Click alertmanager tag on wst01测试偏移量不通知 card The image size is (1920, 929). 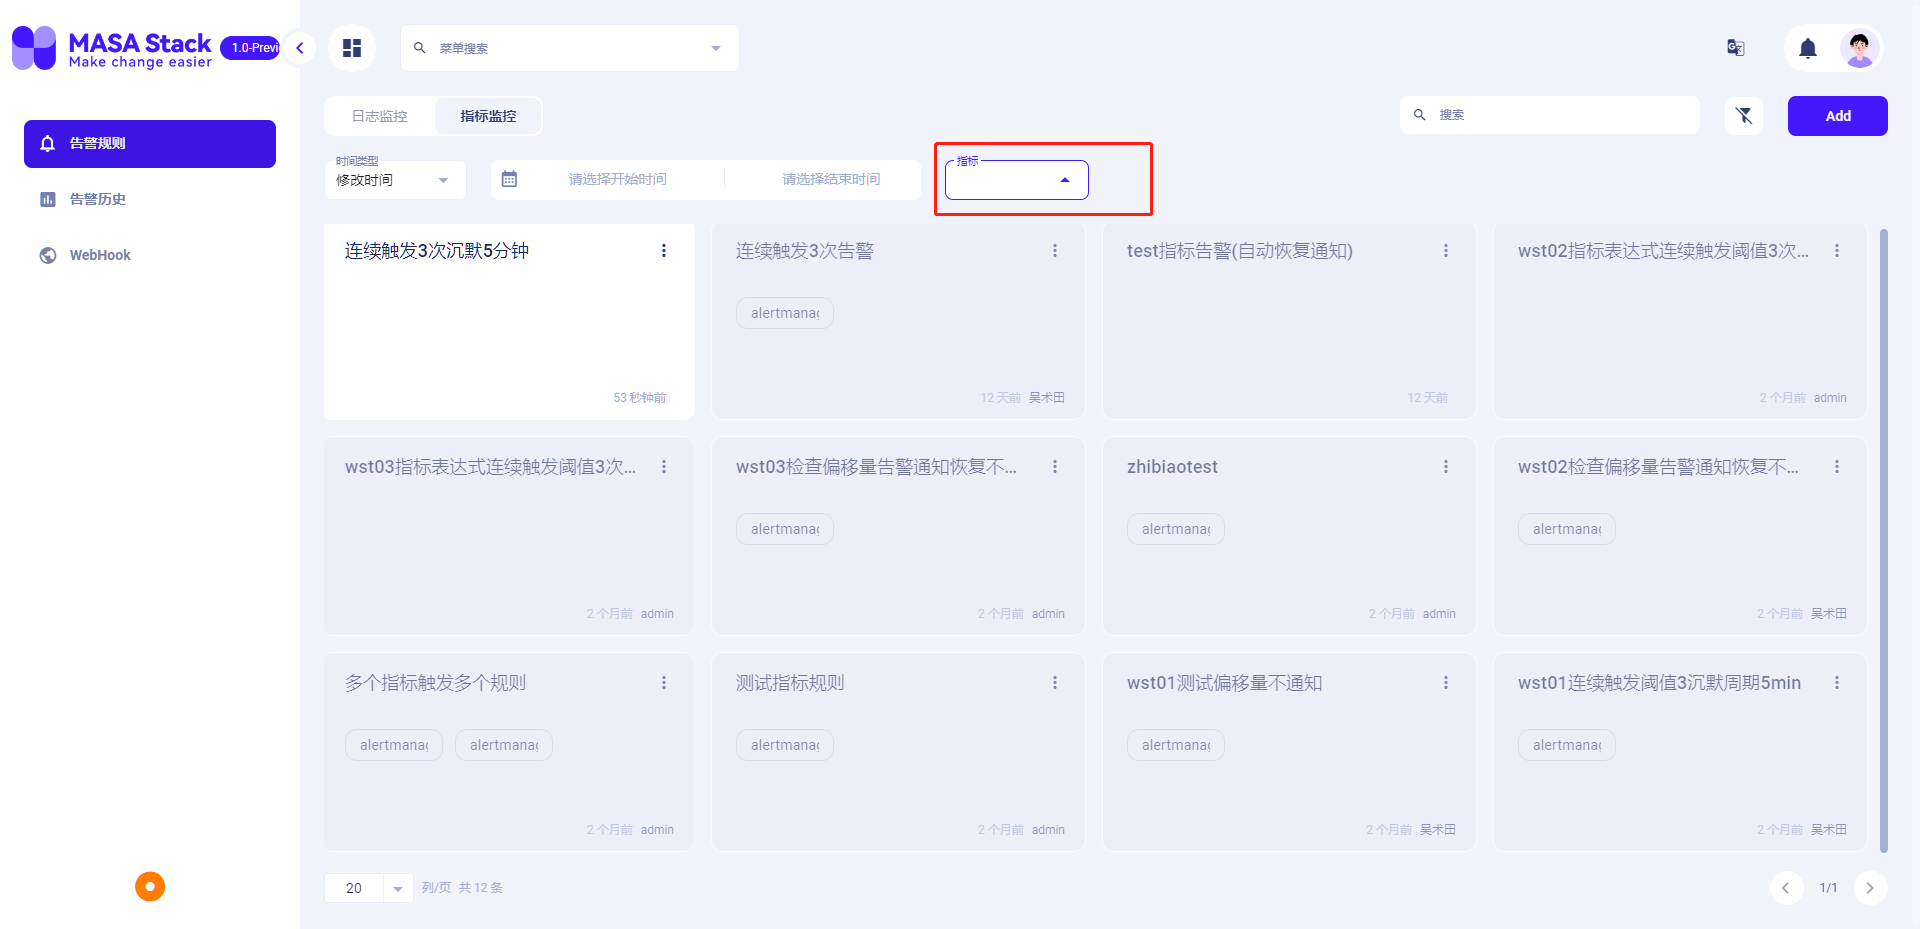coord(1176,745)
